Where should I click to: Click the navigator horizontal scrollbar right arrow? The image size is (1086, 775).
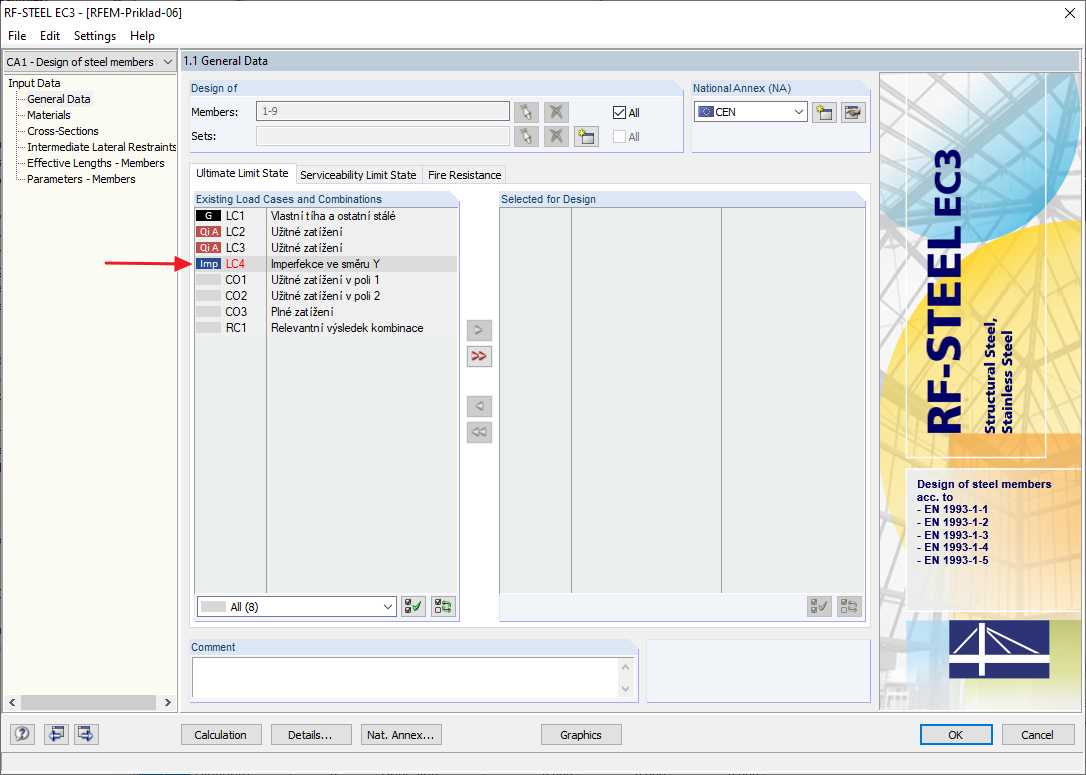168,702
